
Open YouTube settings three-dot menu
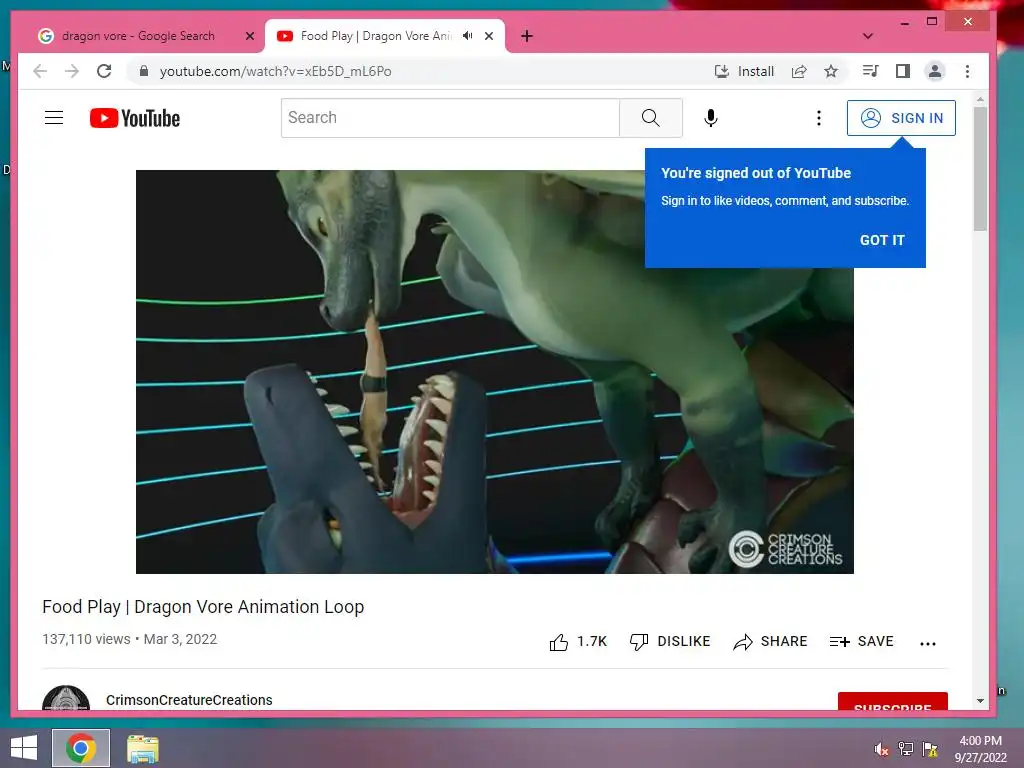click(818, 118)
